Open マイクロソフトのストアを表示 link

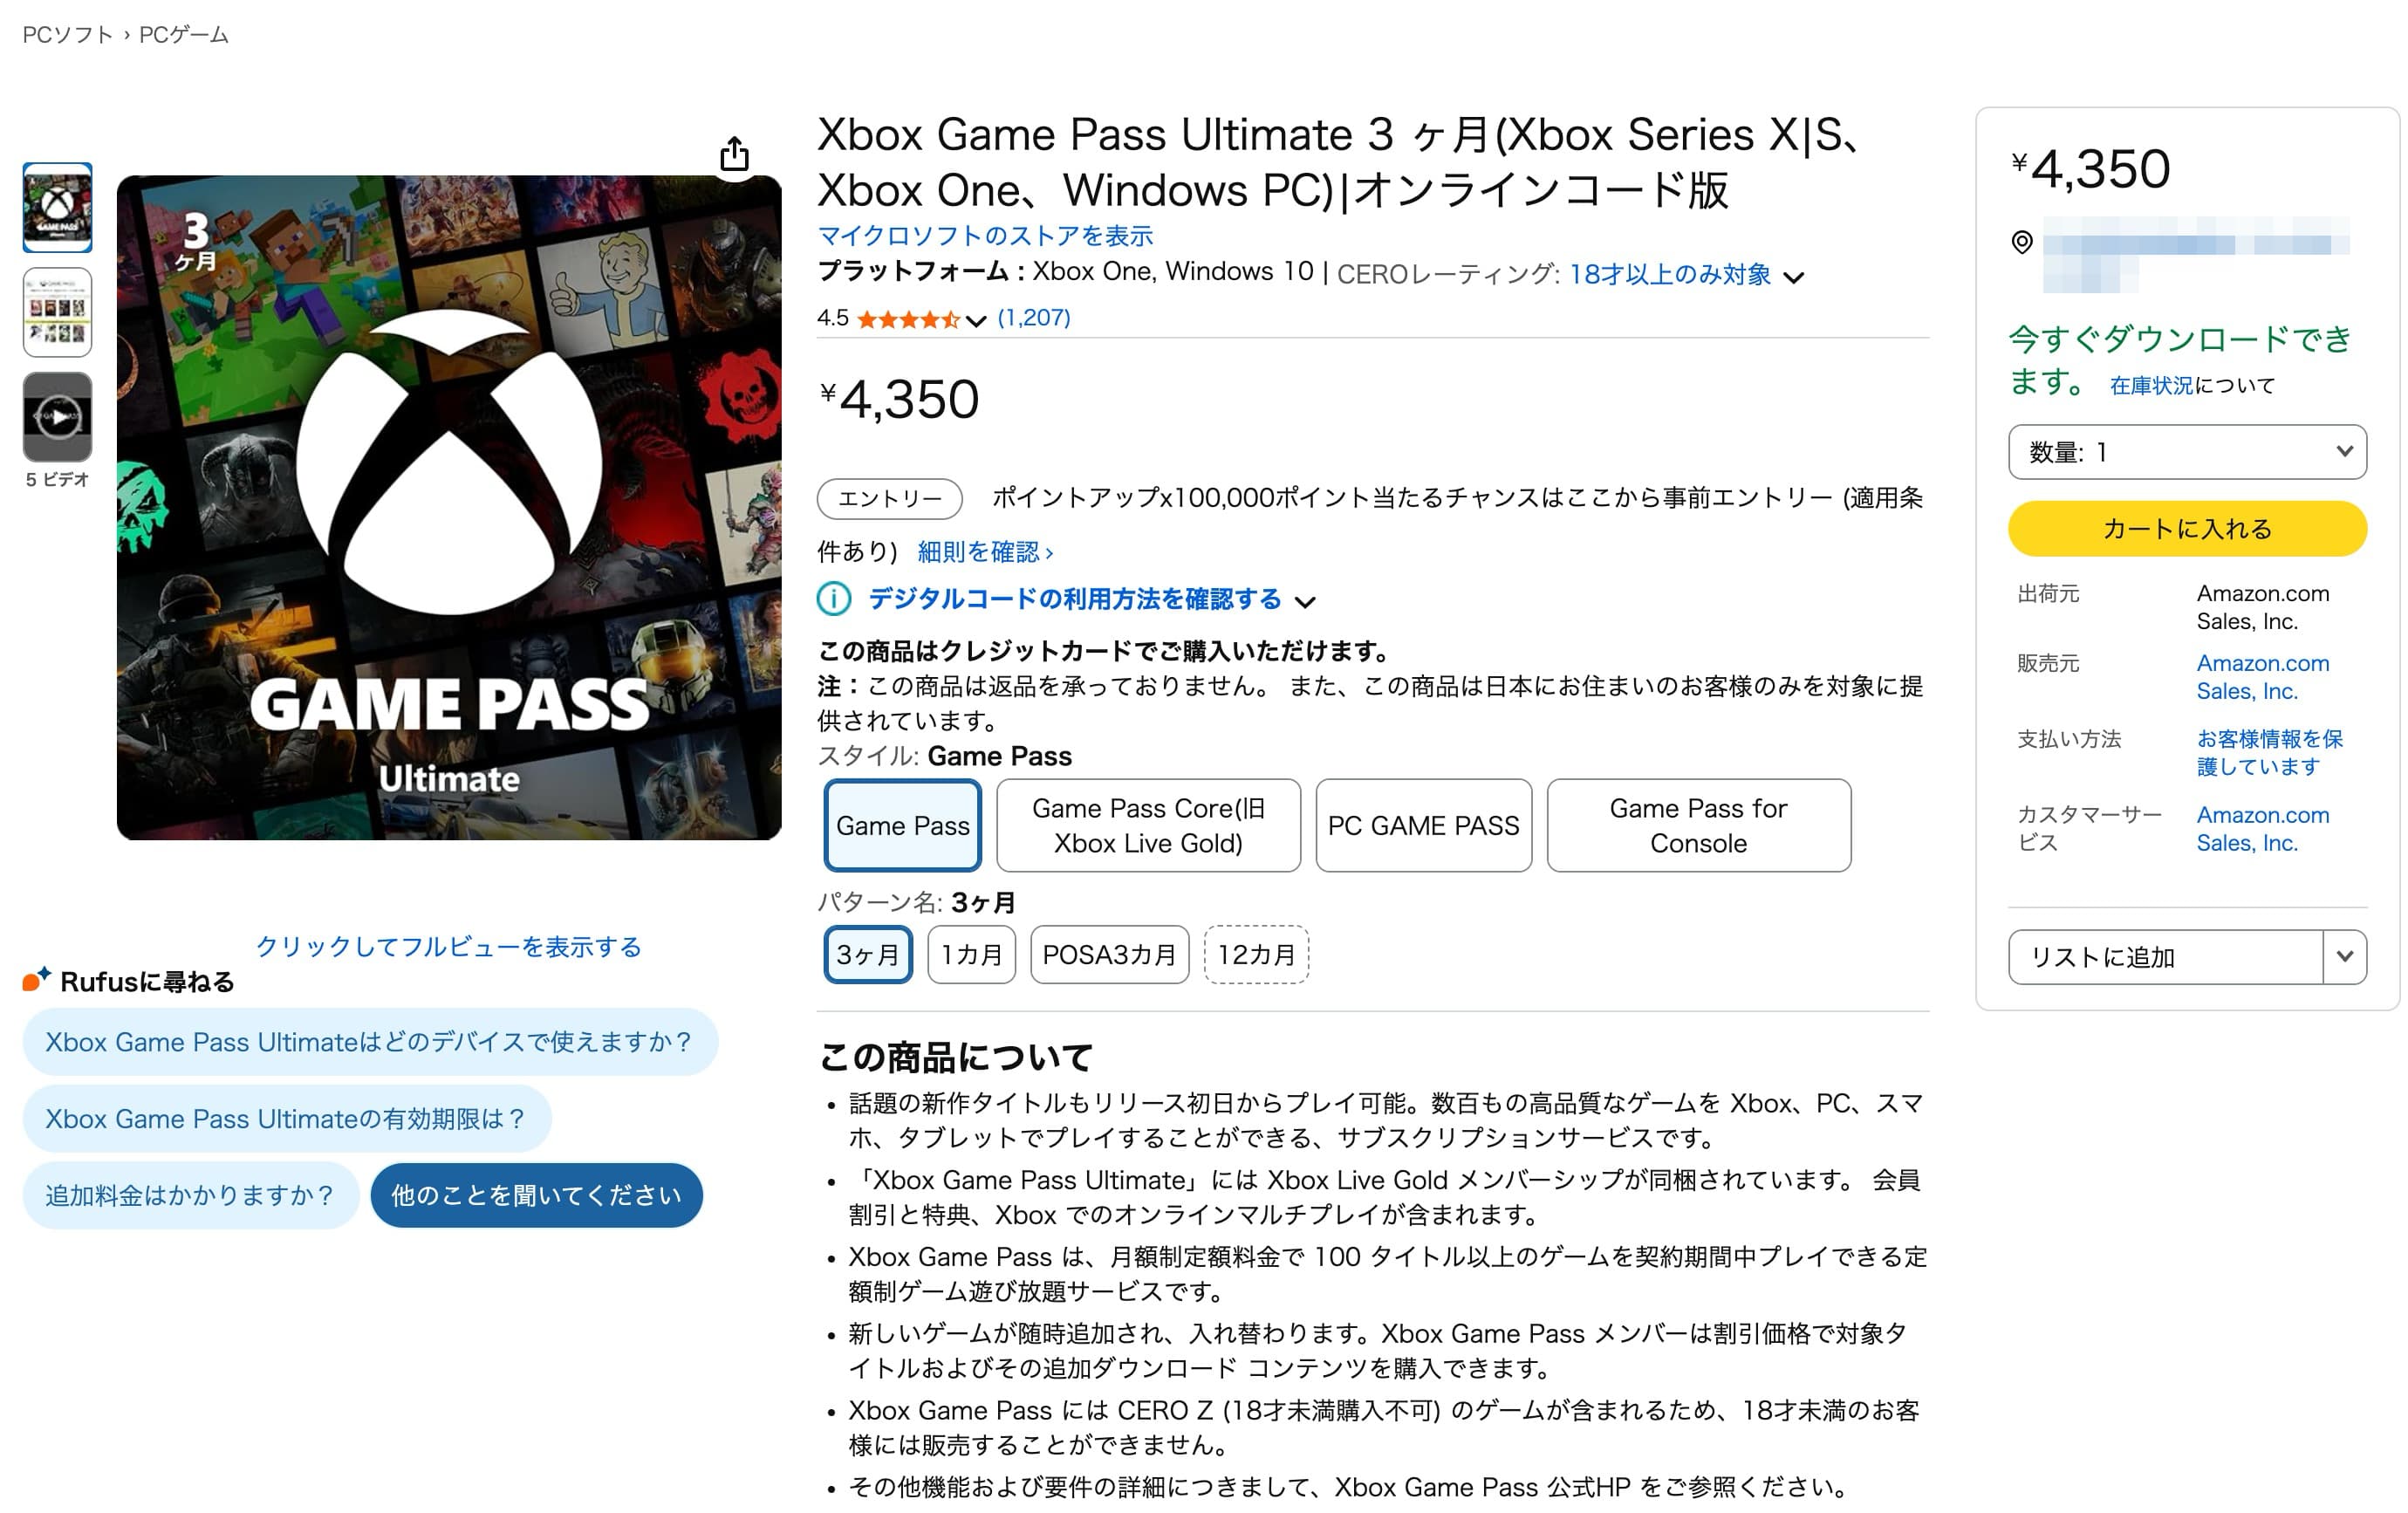[985, 236]
